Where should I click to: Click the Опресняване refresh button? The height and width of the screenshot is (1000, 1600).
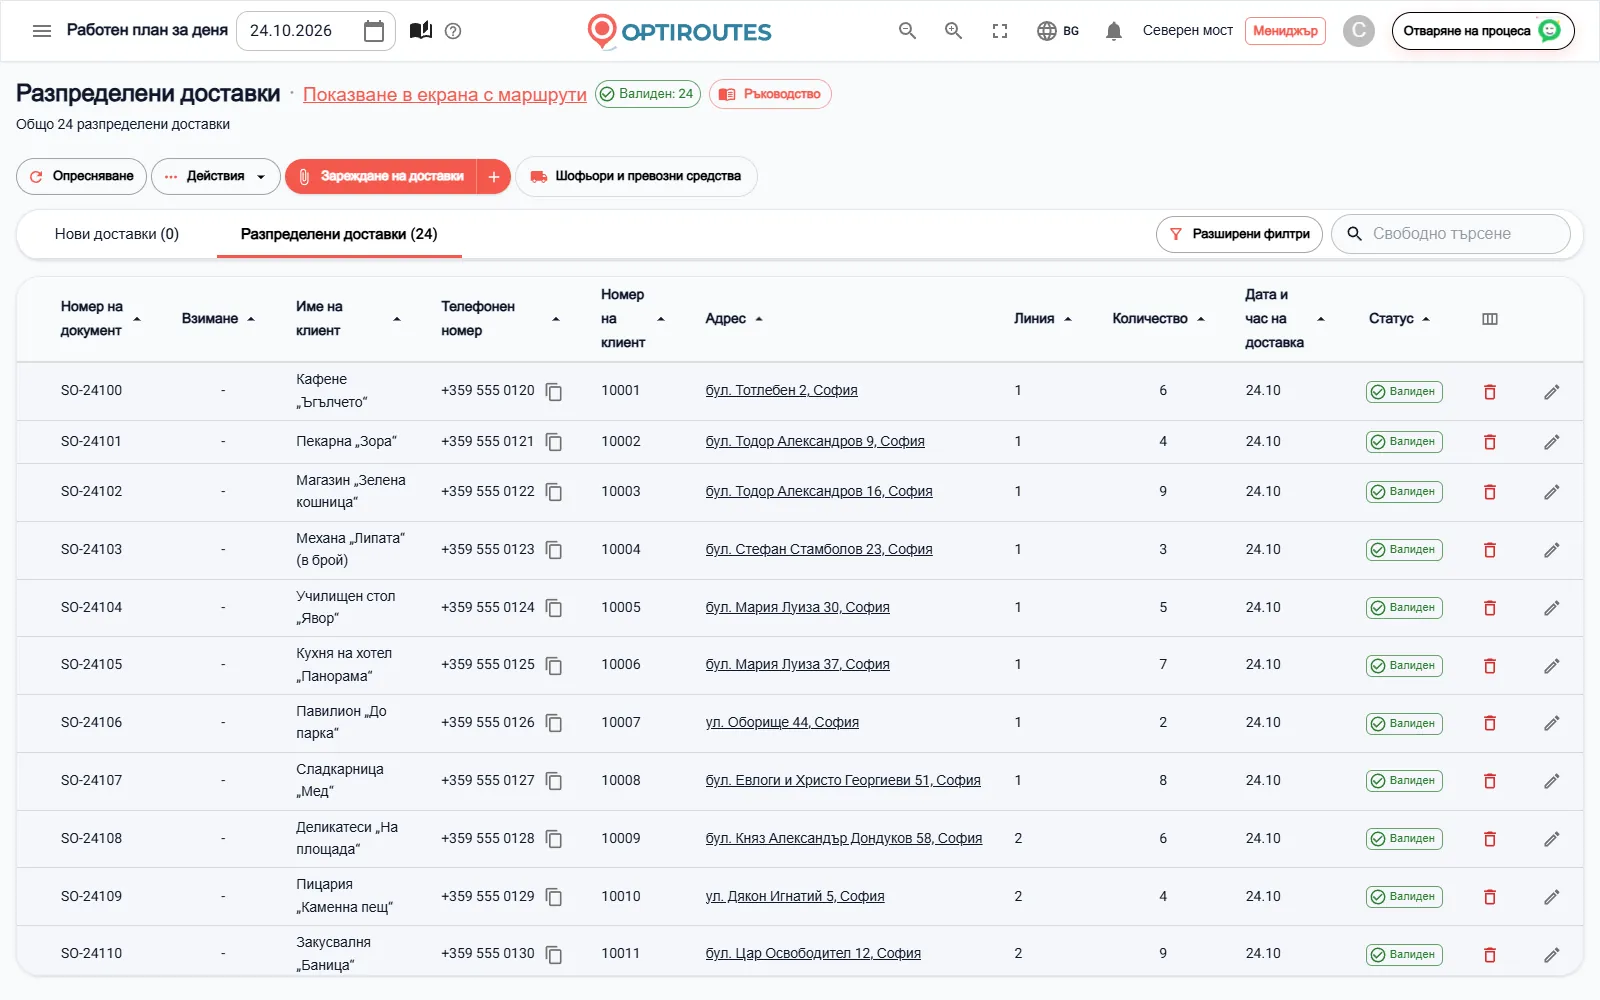pyautogui.click(x=81, y=176)
